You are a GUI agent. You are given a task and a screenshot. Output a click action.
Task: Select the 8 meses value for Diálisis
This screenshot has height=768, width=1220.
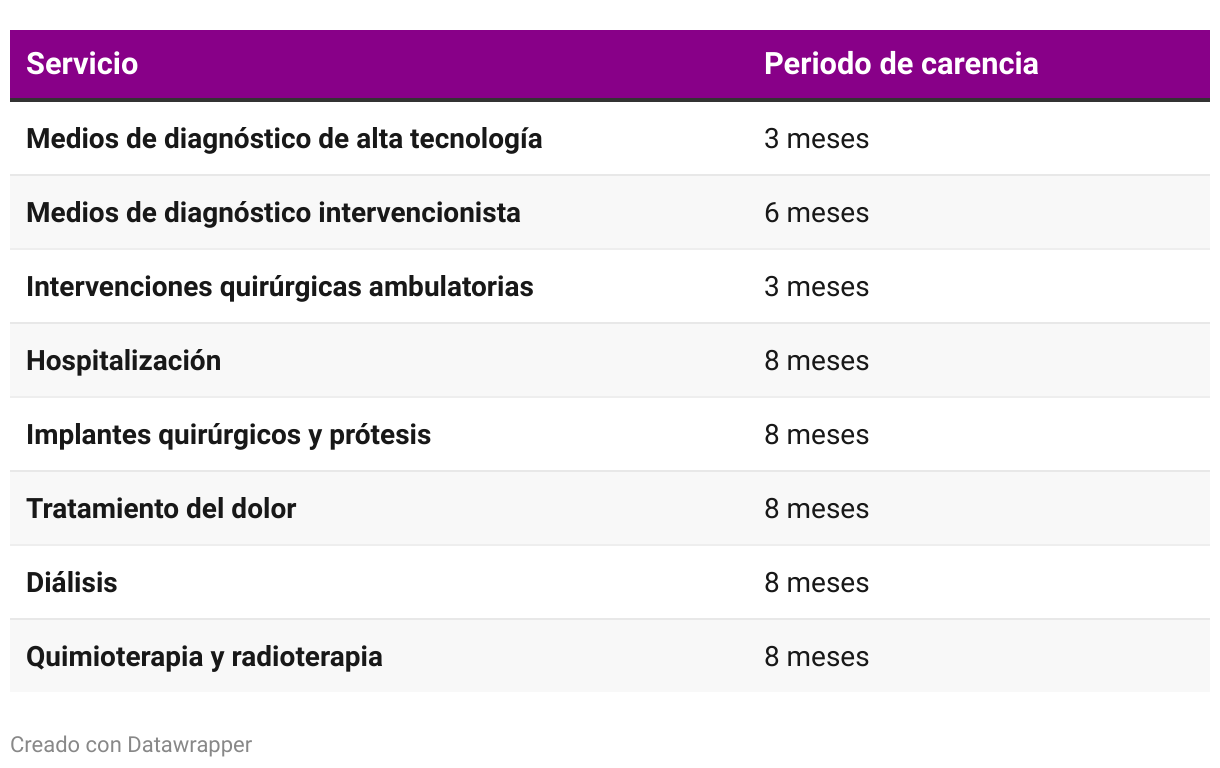point(816,582)
